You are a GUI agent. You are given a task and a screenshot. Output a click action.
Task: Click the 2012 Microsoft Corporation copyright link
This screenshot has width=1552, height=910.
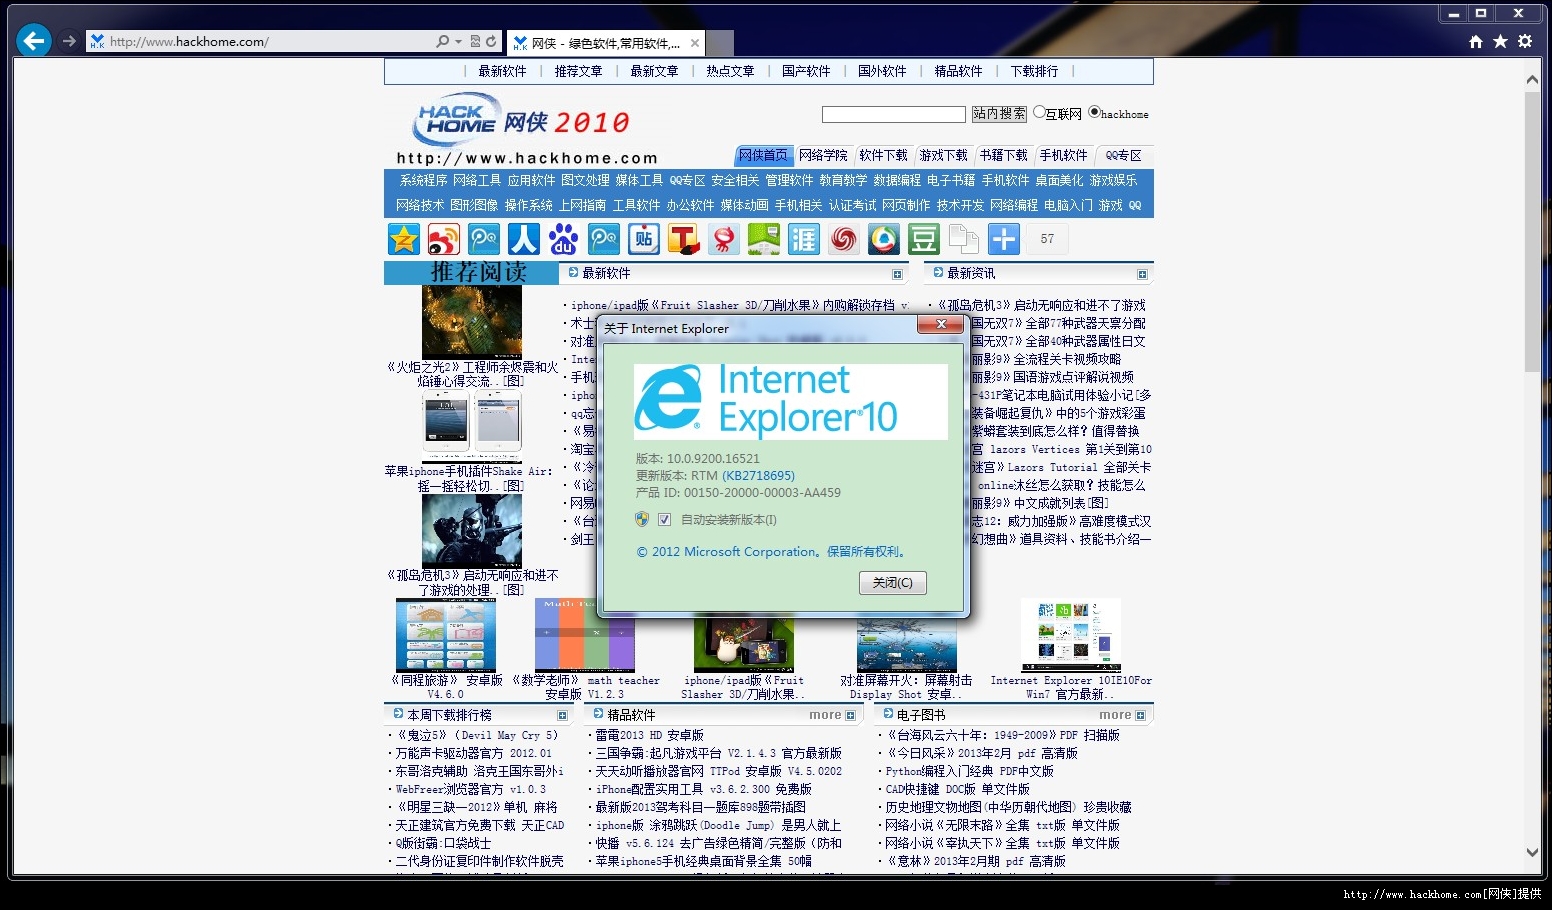coord(771,552)
